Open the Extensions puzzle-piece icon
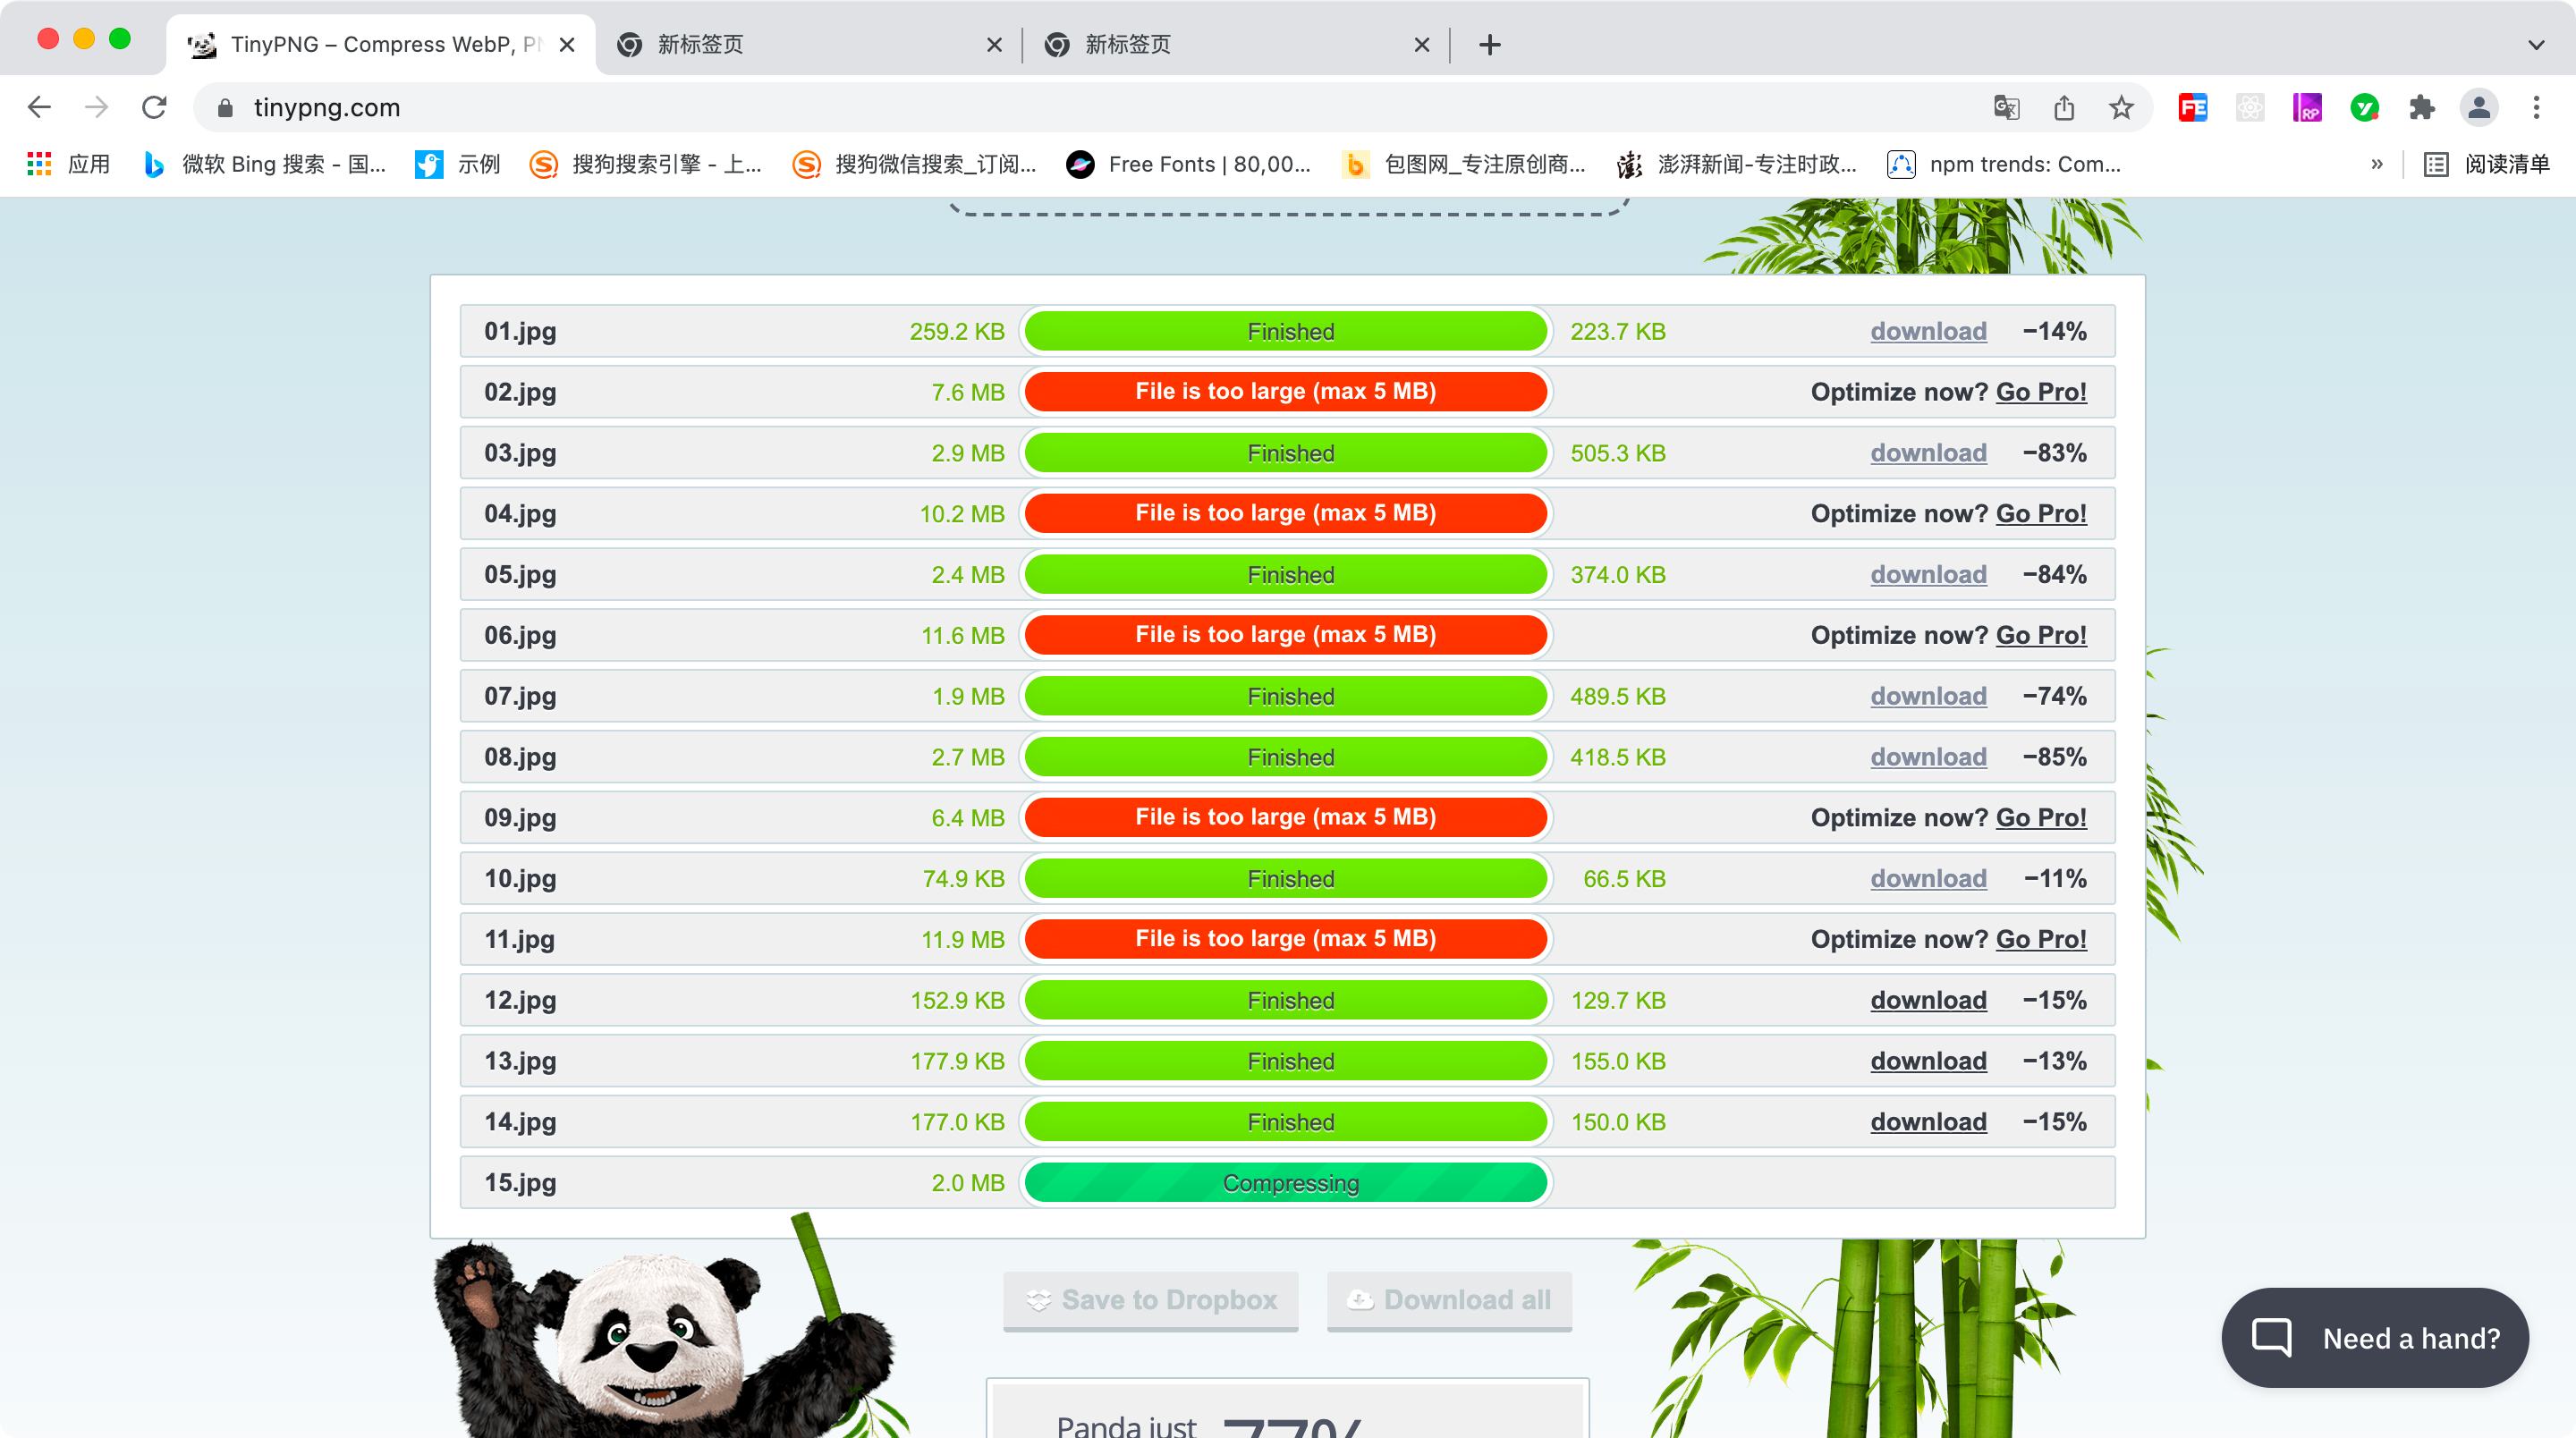 2421,107
